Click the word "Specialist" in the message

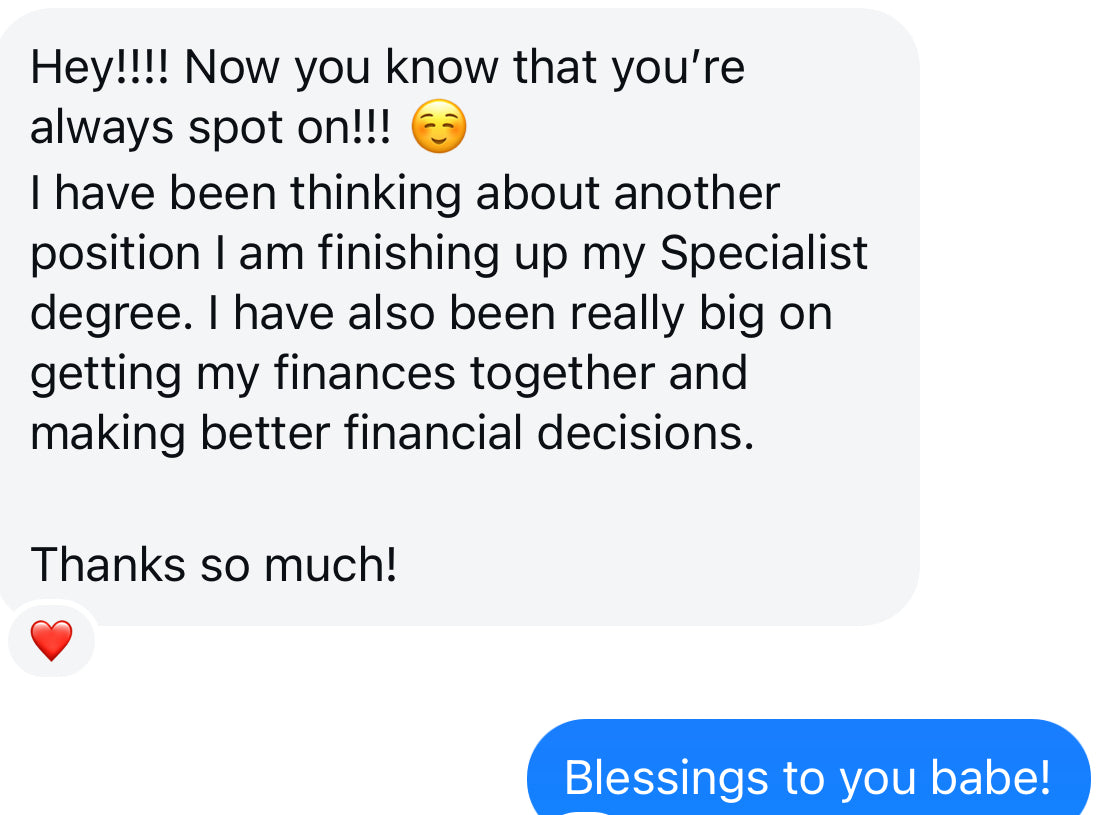tap(763, 252)
